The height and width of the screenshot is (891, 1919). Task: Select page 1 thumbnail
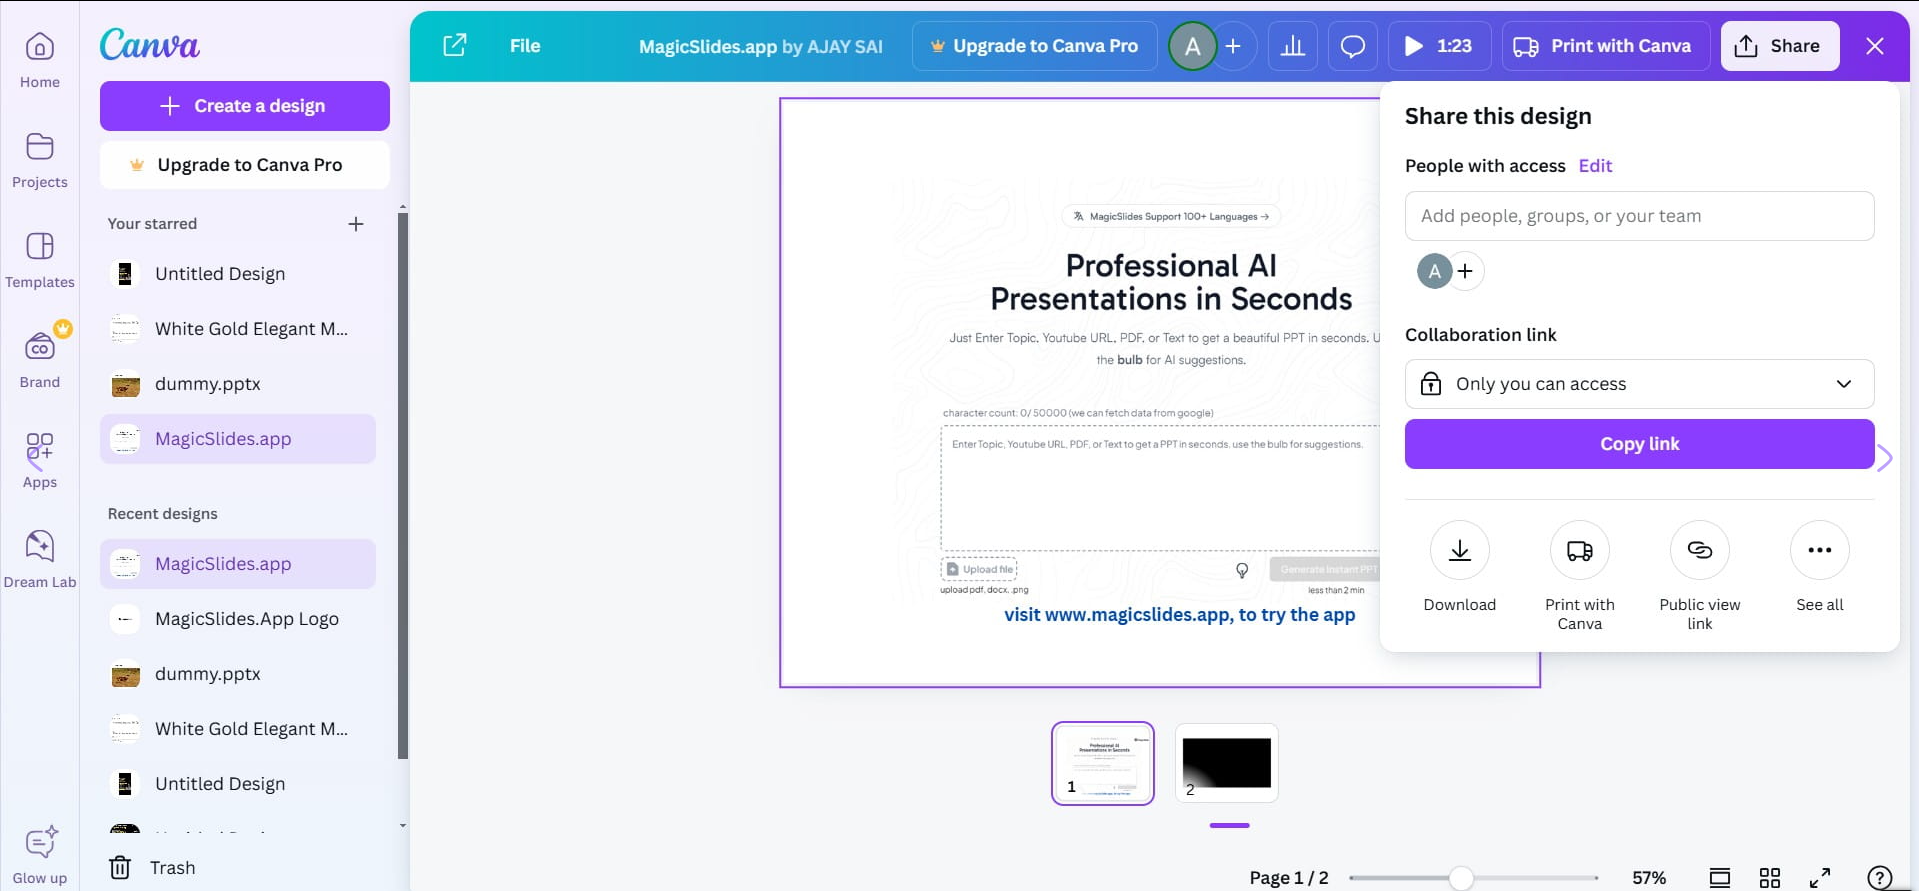pos(1103,763)
